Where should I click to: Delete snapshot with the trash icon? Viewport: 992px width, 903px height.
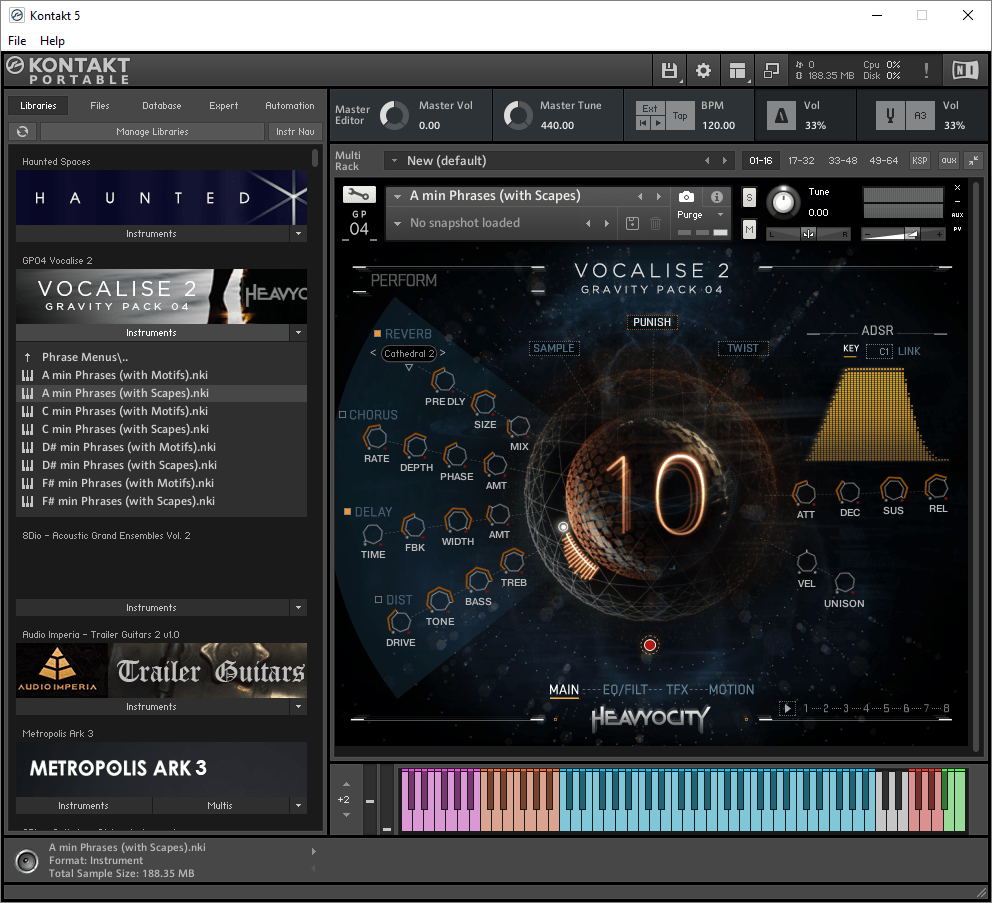pyautogui.click(x=655, y=223)
